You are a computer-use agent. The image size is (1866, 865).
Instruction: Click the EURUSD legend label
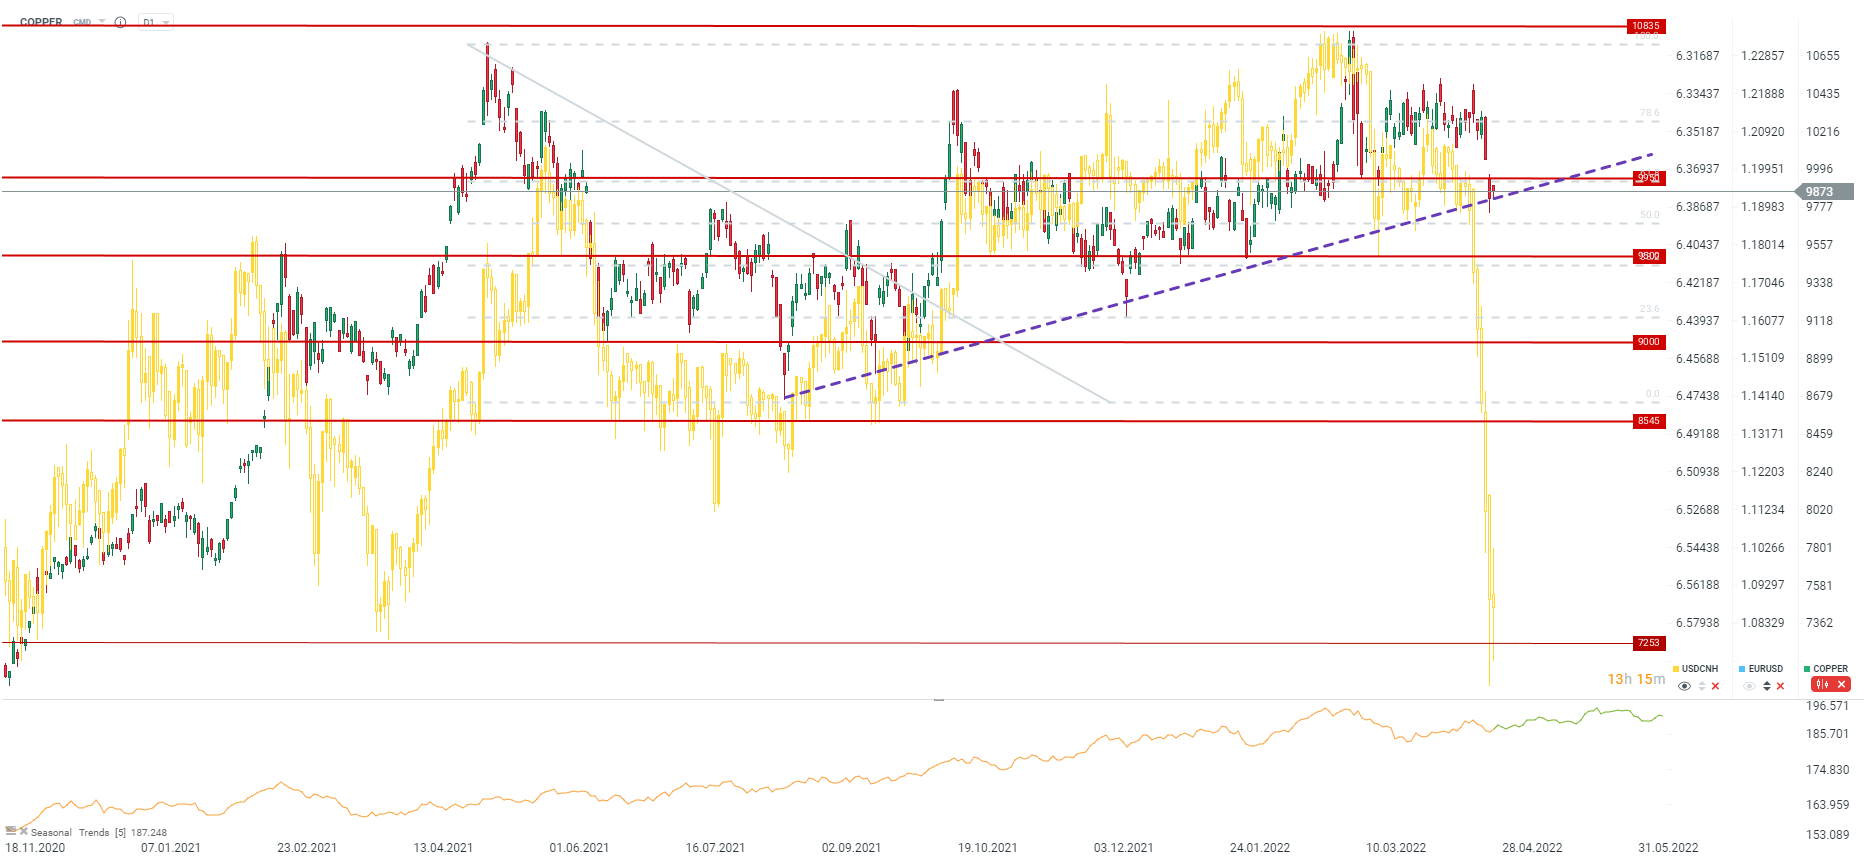(x=1766, y=669)
